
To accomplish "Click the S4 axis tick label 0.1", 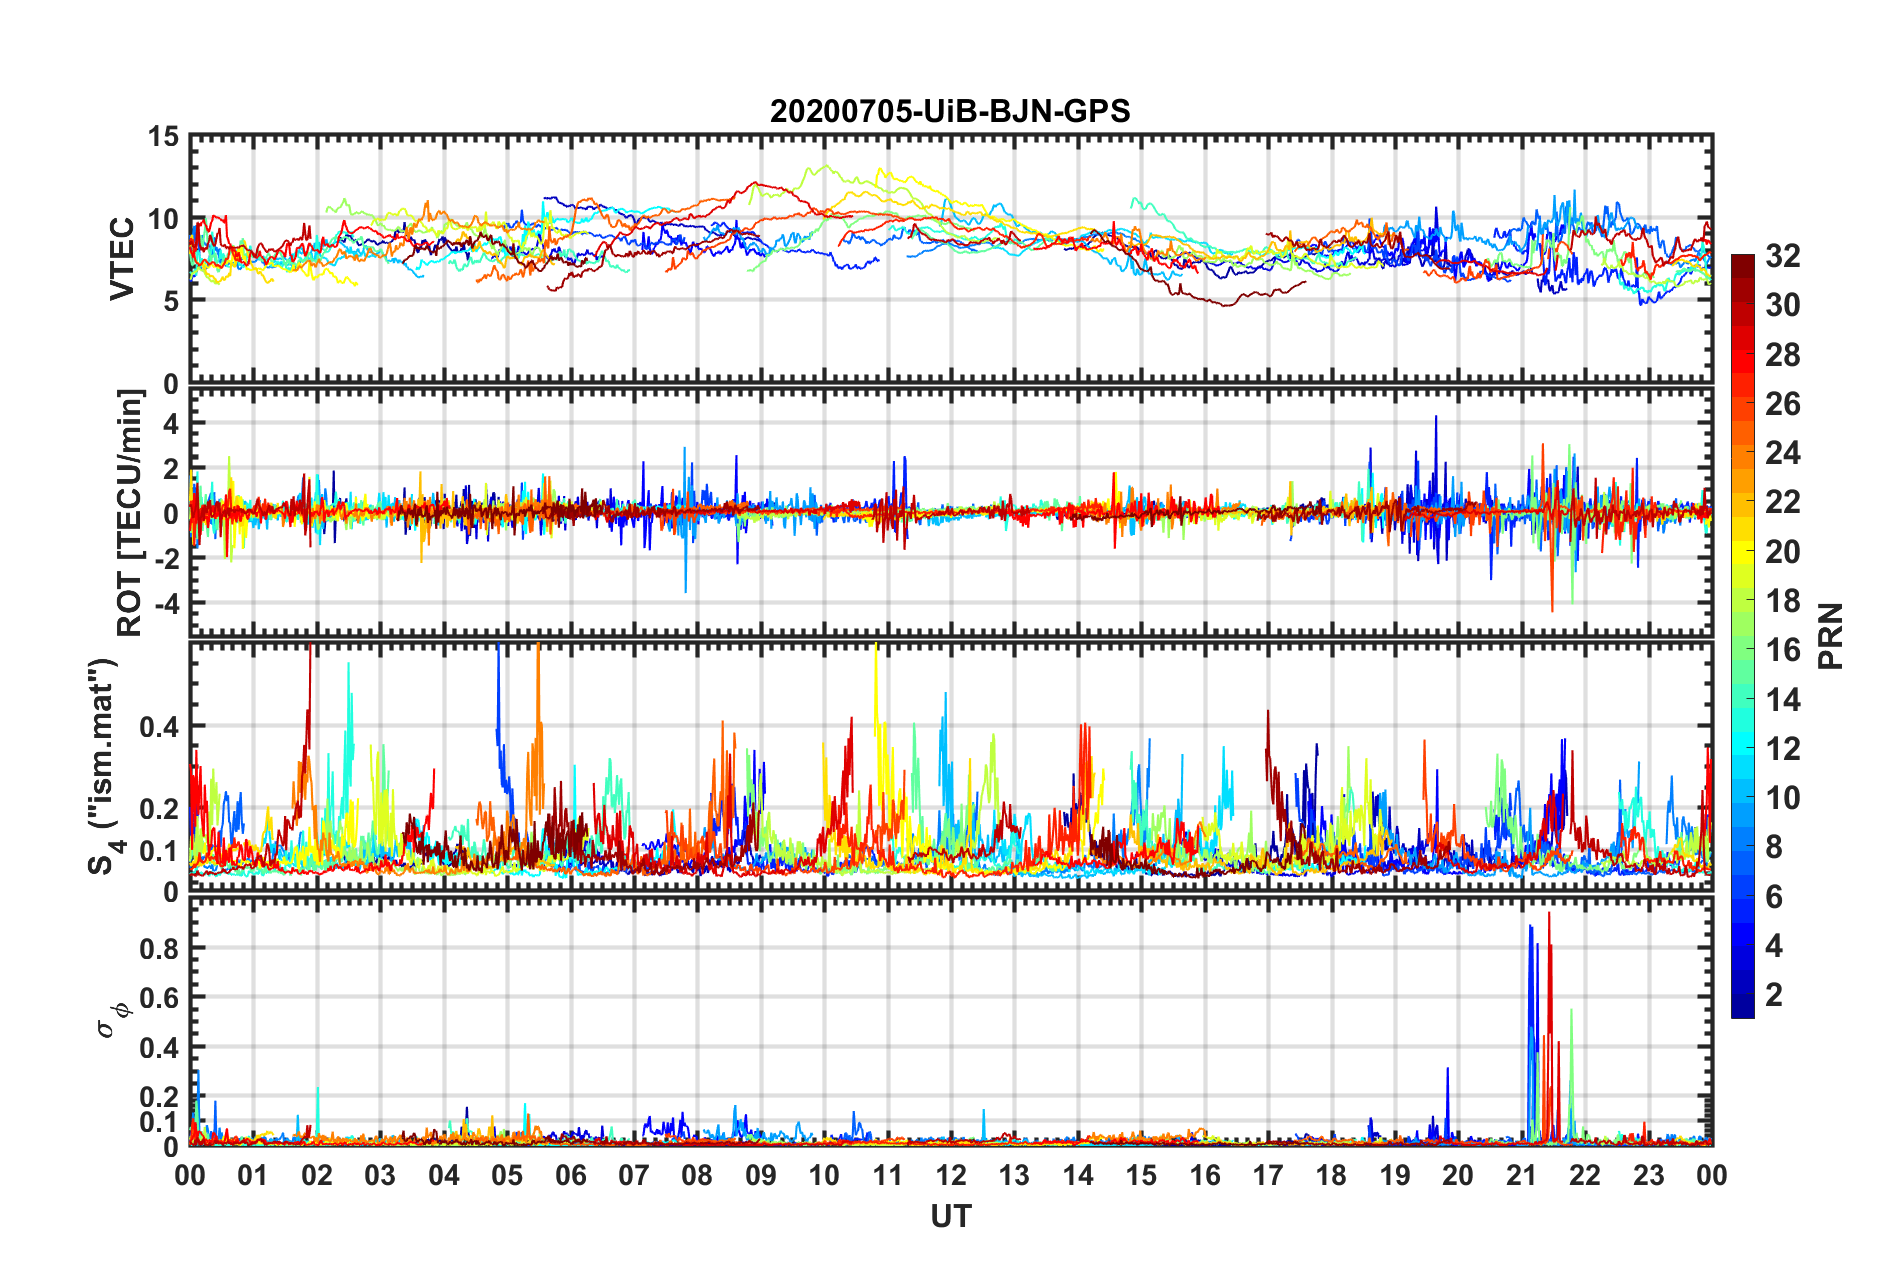I will click(159, 851).
